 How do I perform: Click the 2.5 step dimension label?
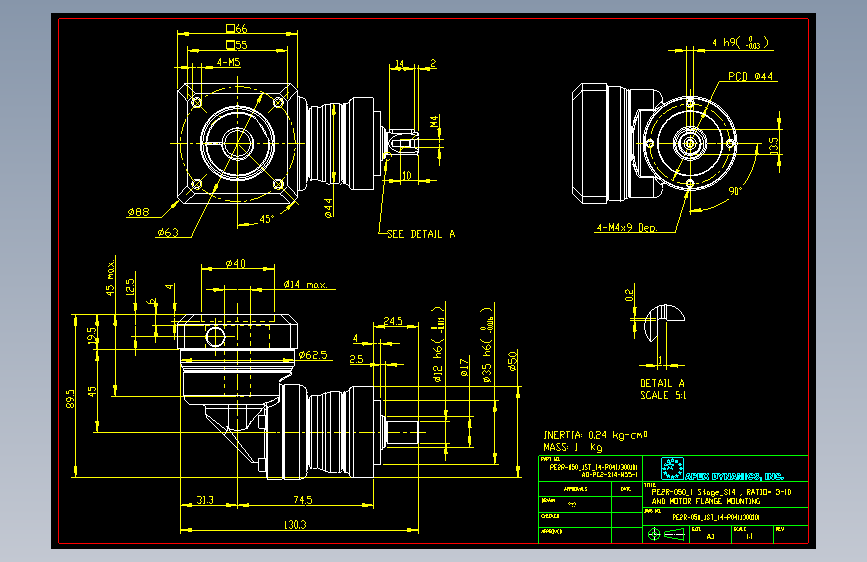(357, 359)
